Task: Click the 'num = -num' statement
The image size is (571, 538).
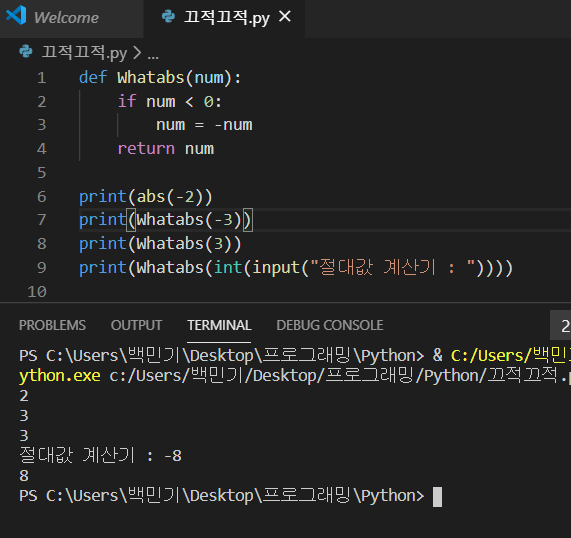Action: point(204,125)
